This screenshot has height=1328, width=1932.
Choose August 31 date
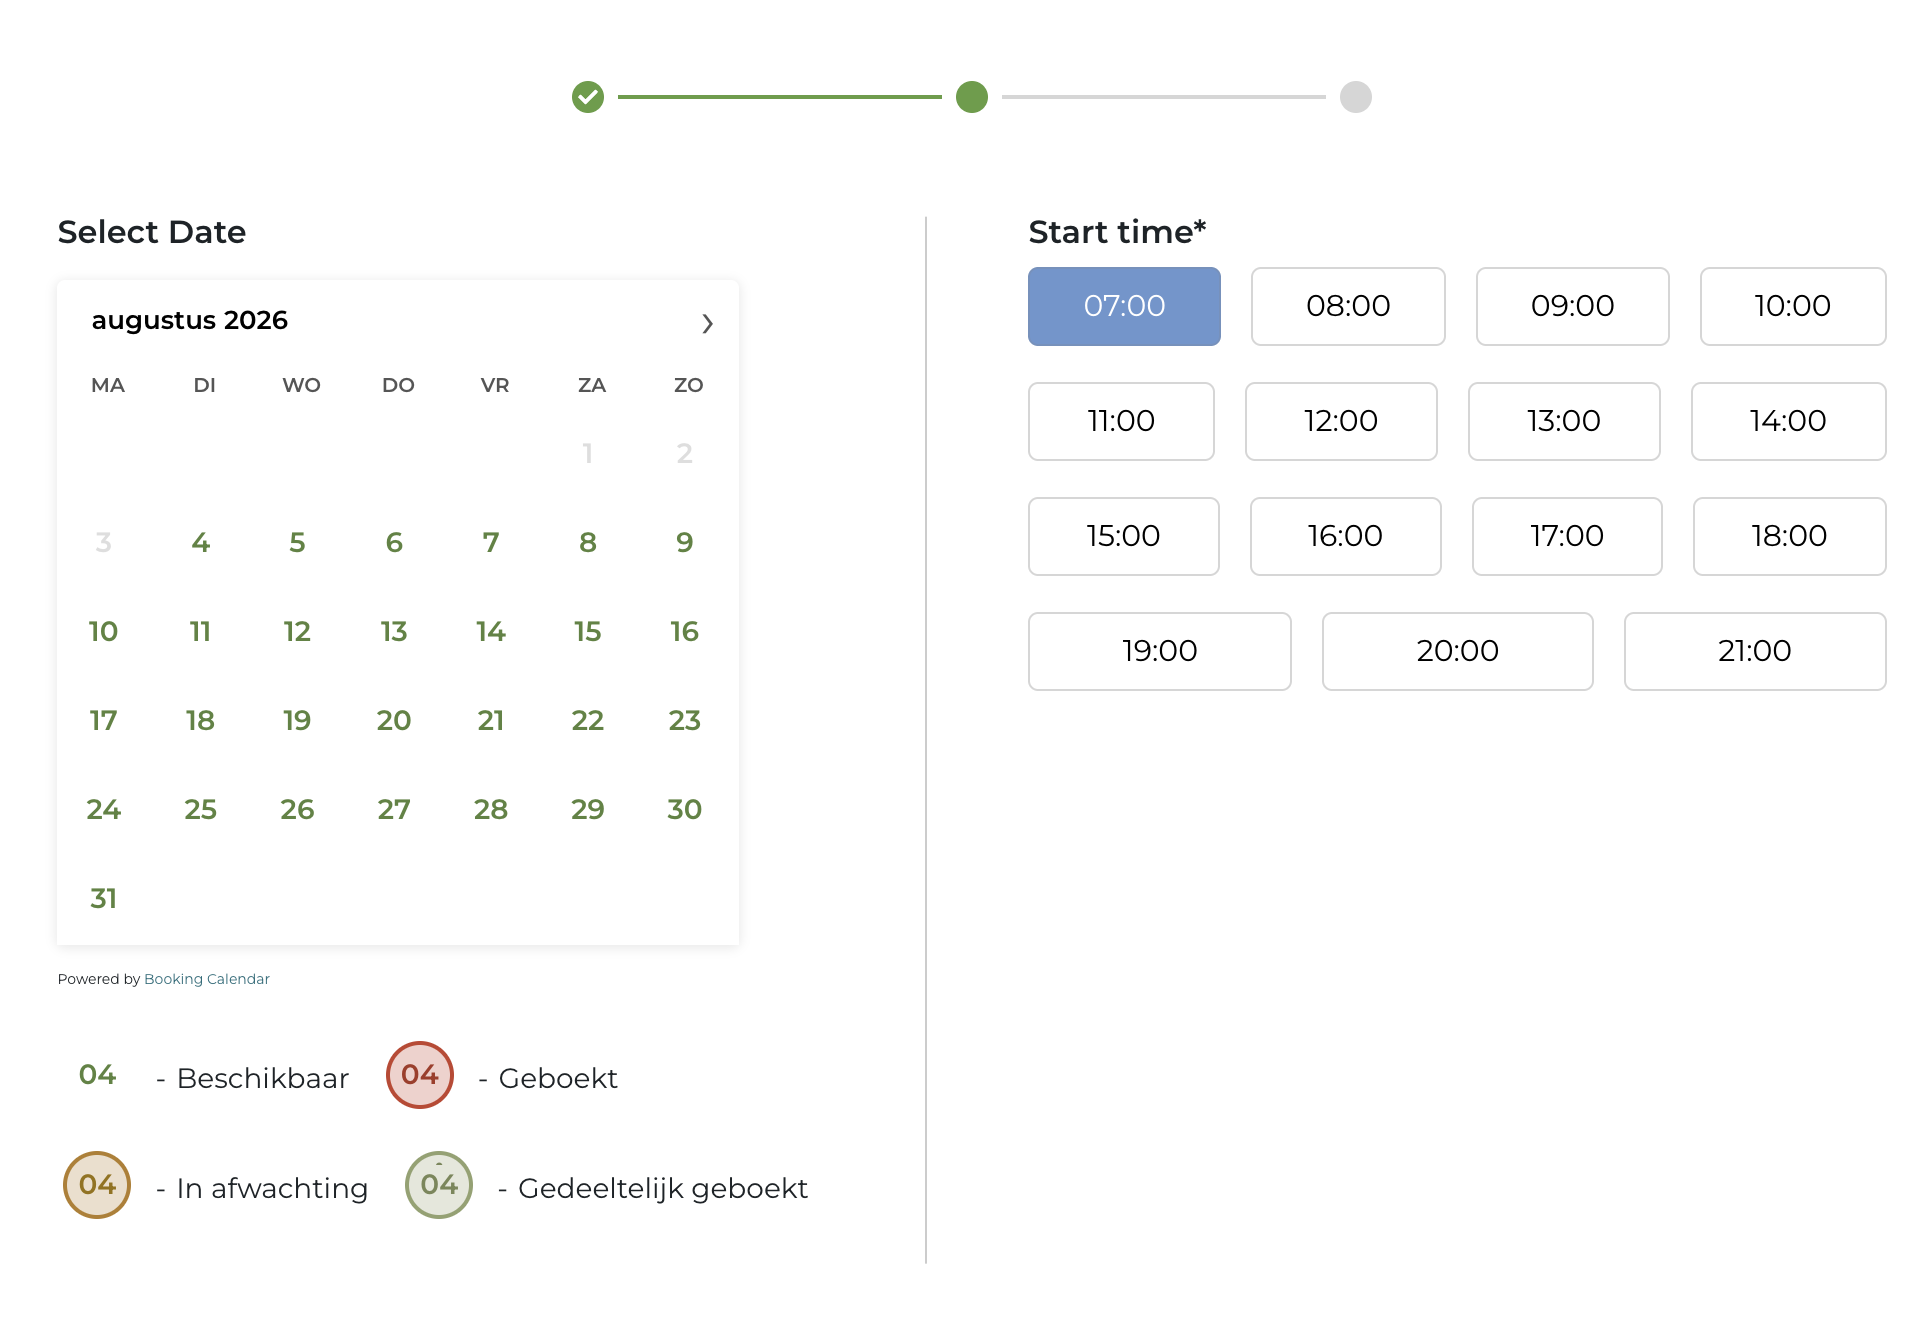point(103,898)
